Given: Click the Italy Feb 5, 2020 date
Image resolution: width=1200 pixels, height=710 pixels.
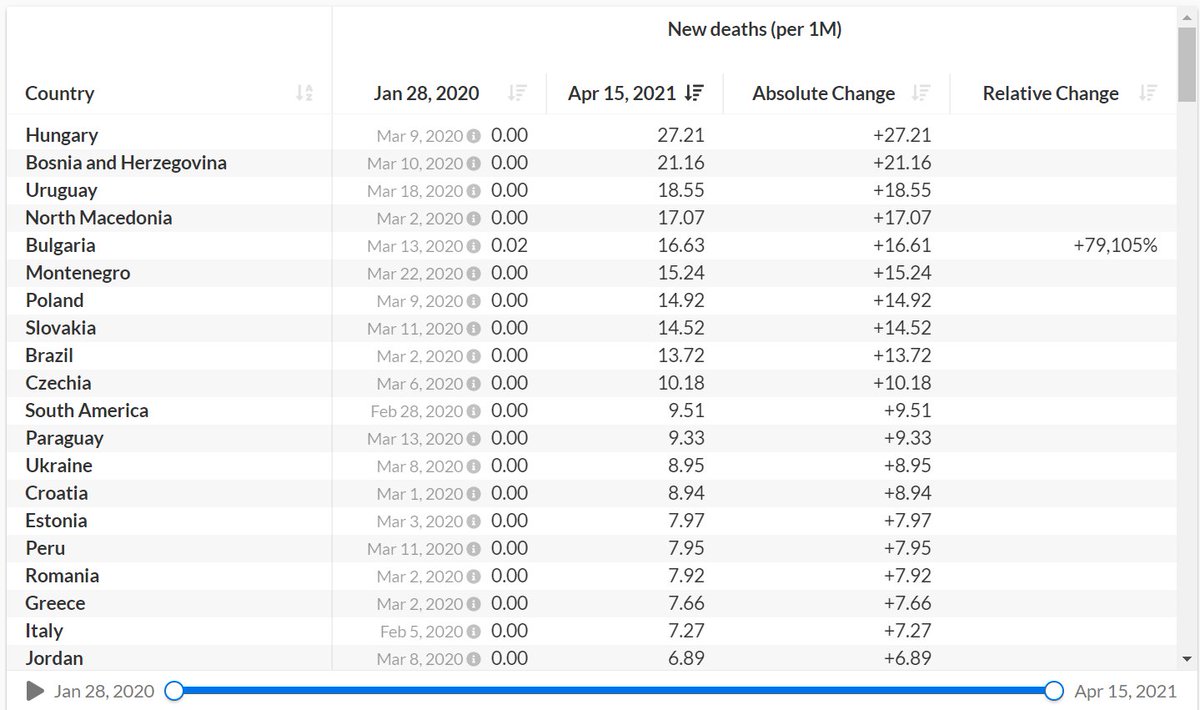Looking at the screenshot, I should click(x=422, y=632).
